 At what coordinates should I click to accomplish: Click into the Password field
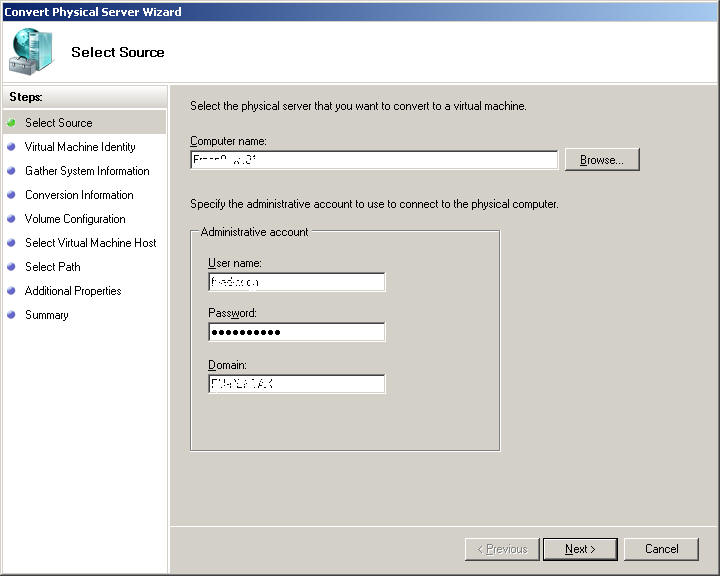(297, 332)
